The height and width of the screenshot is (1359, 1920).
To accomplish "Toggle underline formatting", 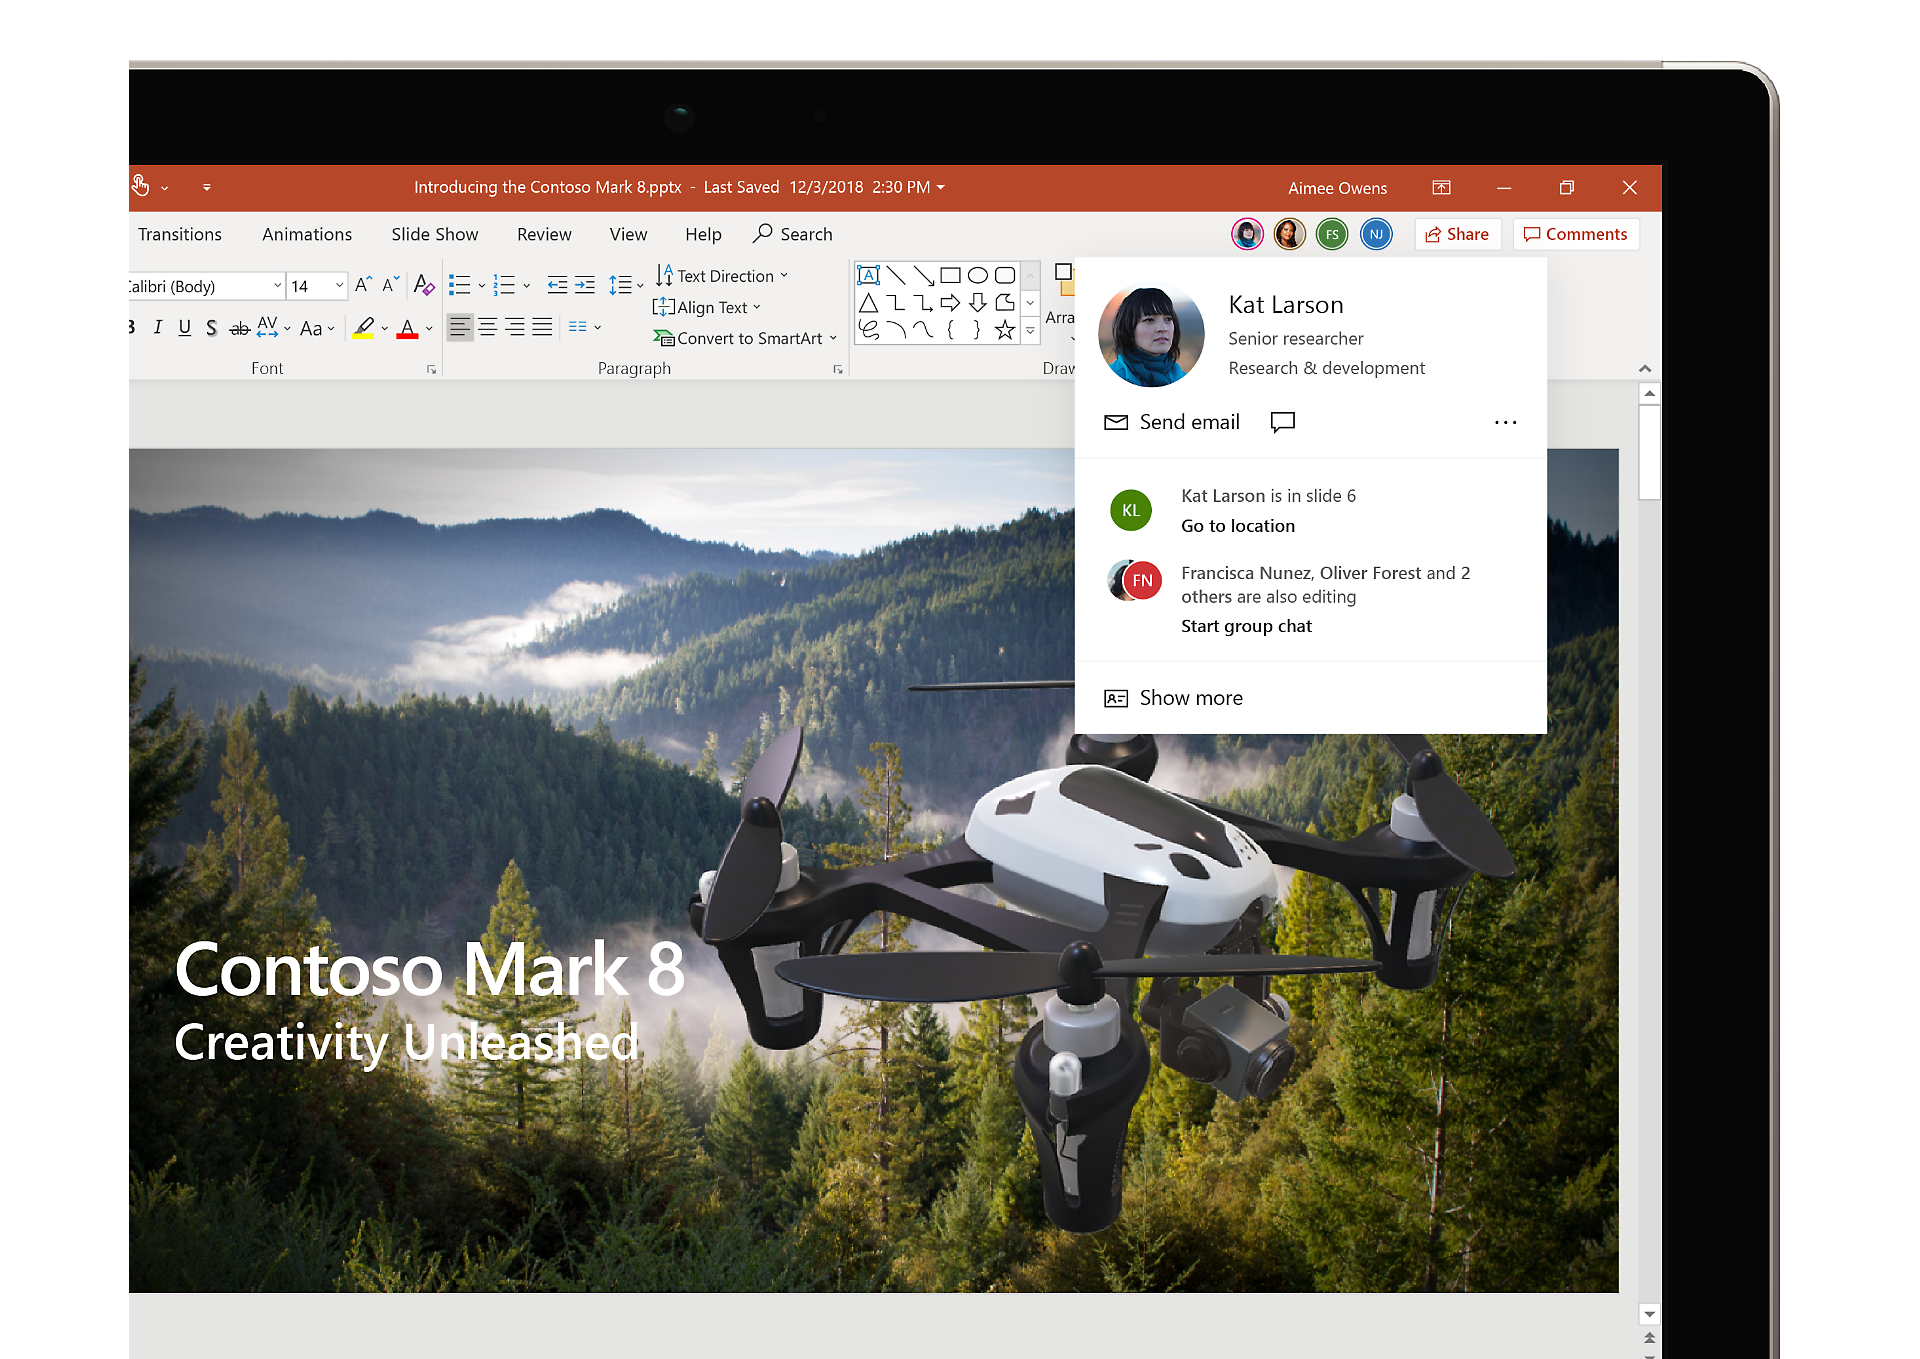I will [184, 328].
